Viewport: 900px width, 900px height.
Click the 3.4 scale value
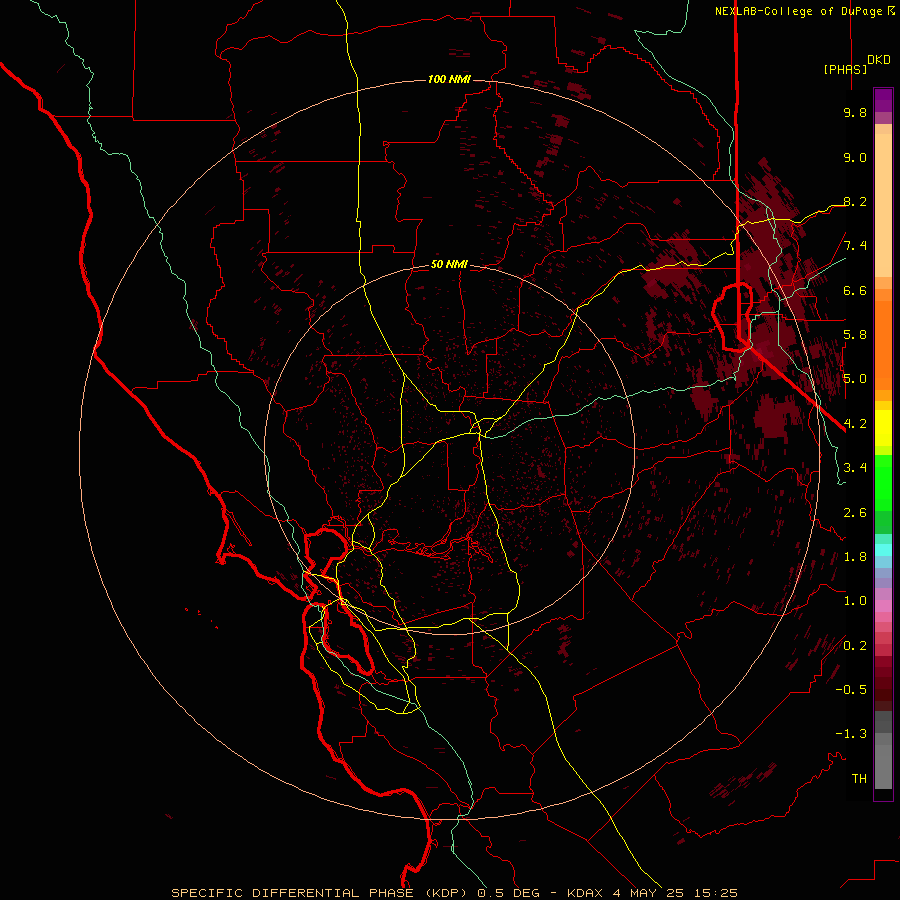855,468
